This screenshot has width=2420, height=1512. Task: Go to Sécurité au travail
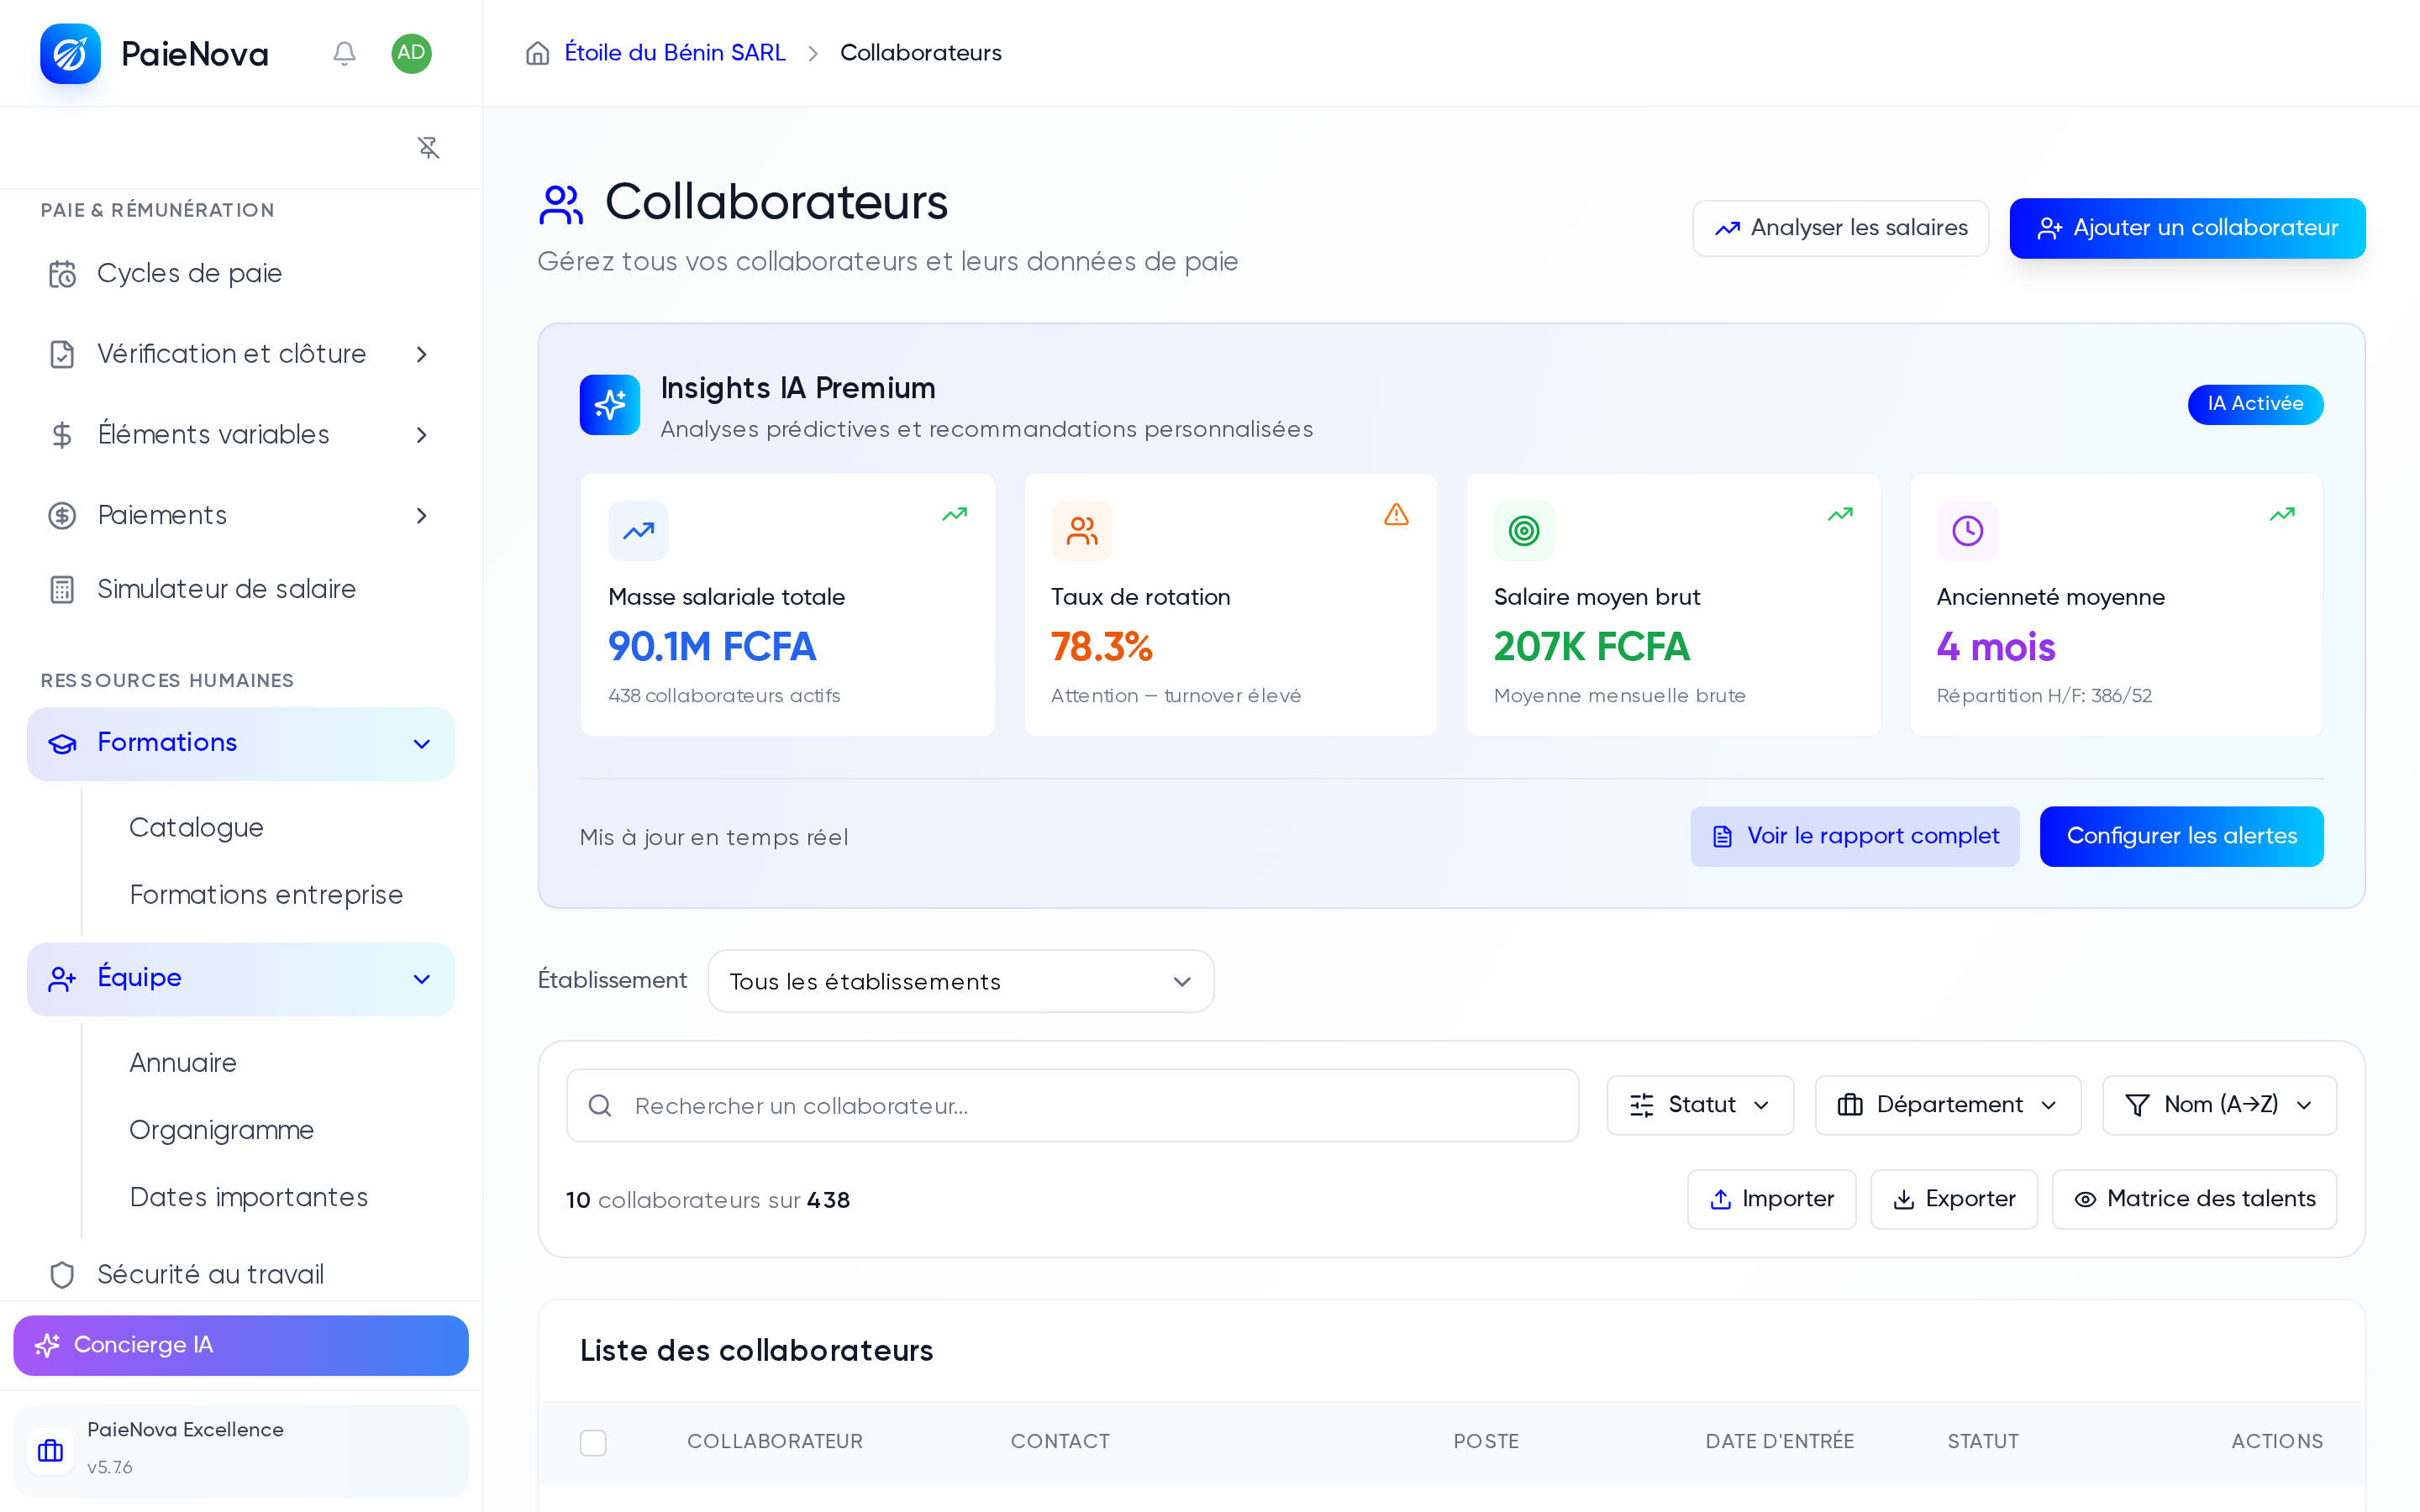241,1274
